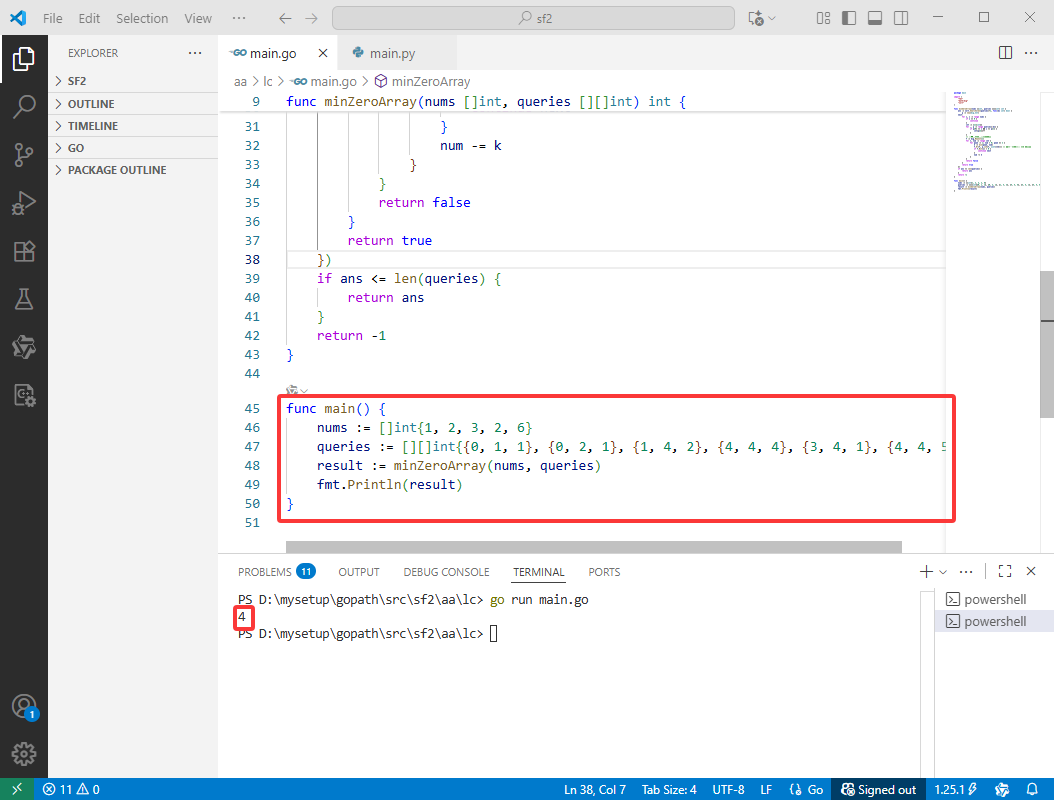Maximize the terminal panel size
Viewport: 1054px width, 800px height.
pyautogui.click(x=1004, y=571)
